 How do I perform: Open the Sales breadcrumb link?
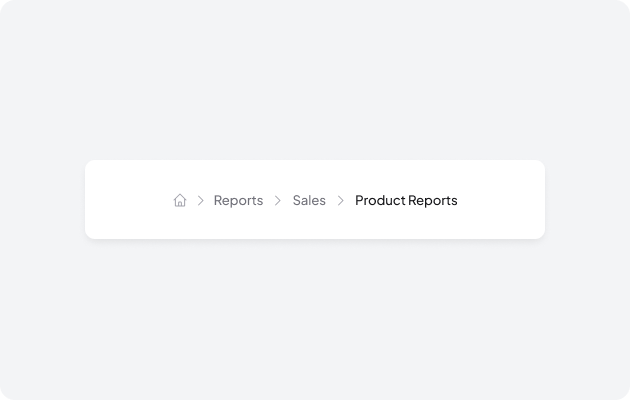point(309,200)
